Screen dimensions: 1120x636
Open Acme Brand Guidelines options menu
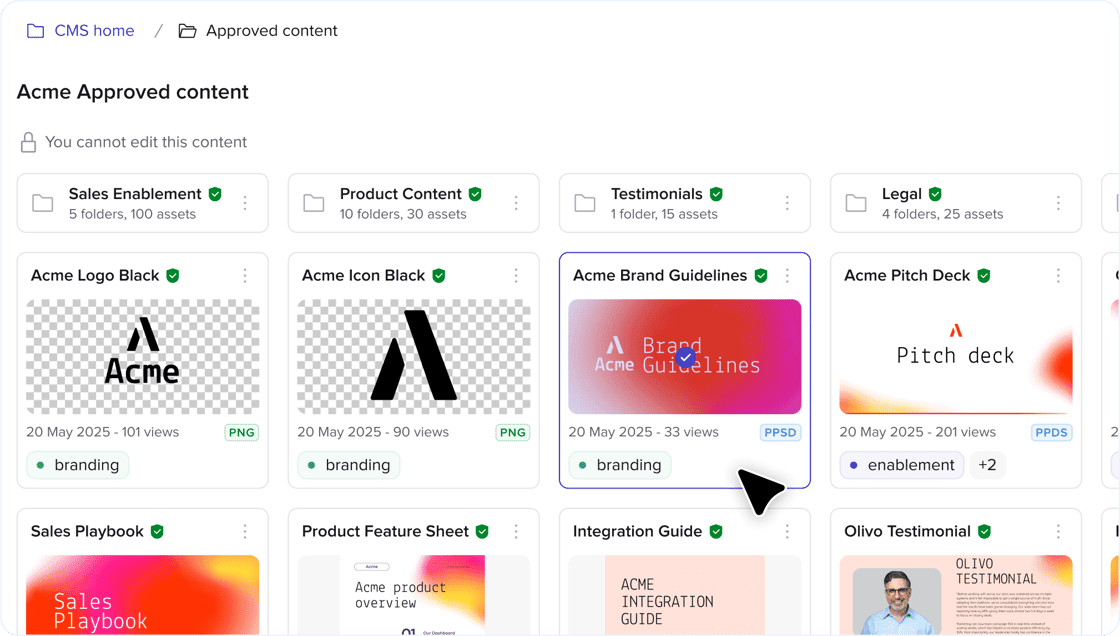(787, 275)
